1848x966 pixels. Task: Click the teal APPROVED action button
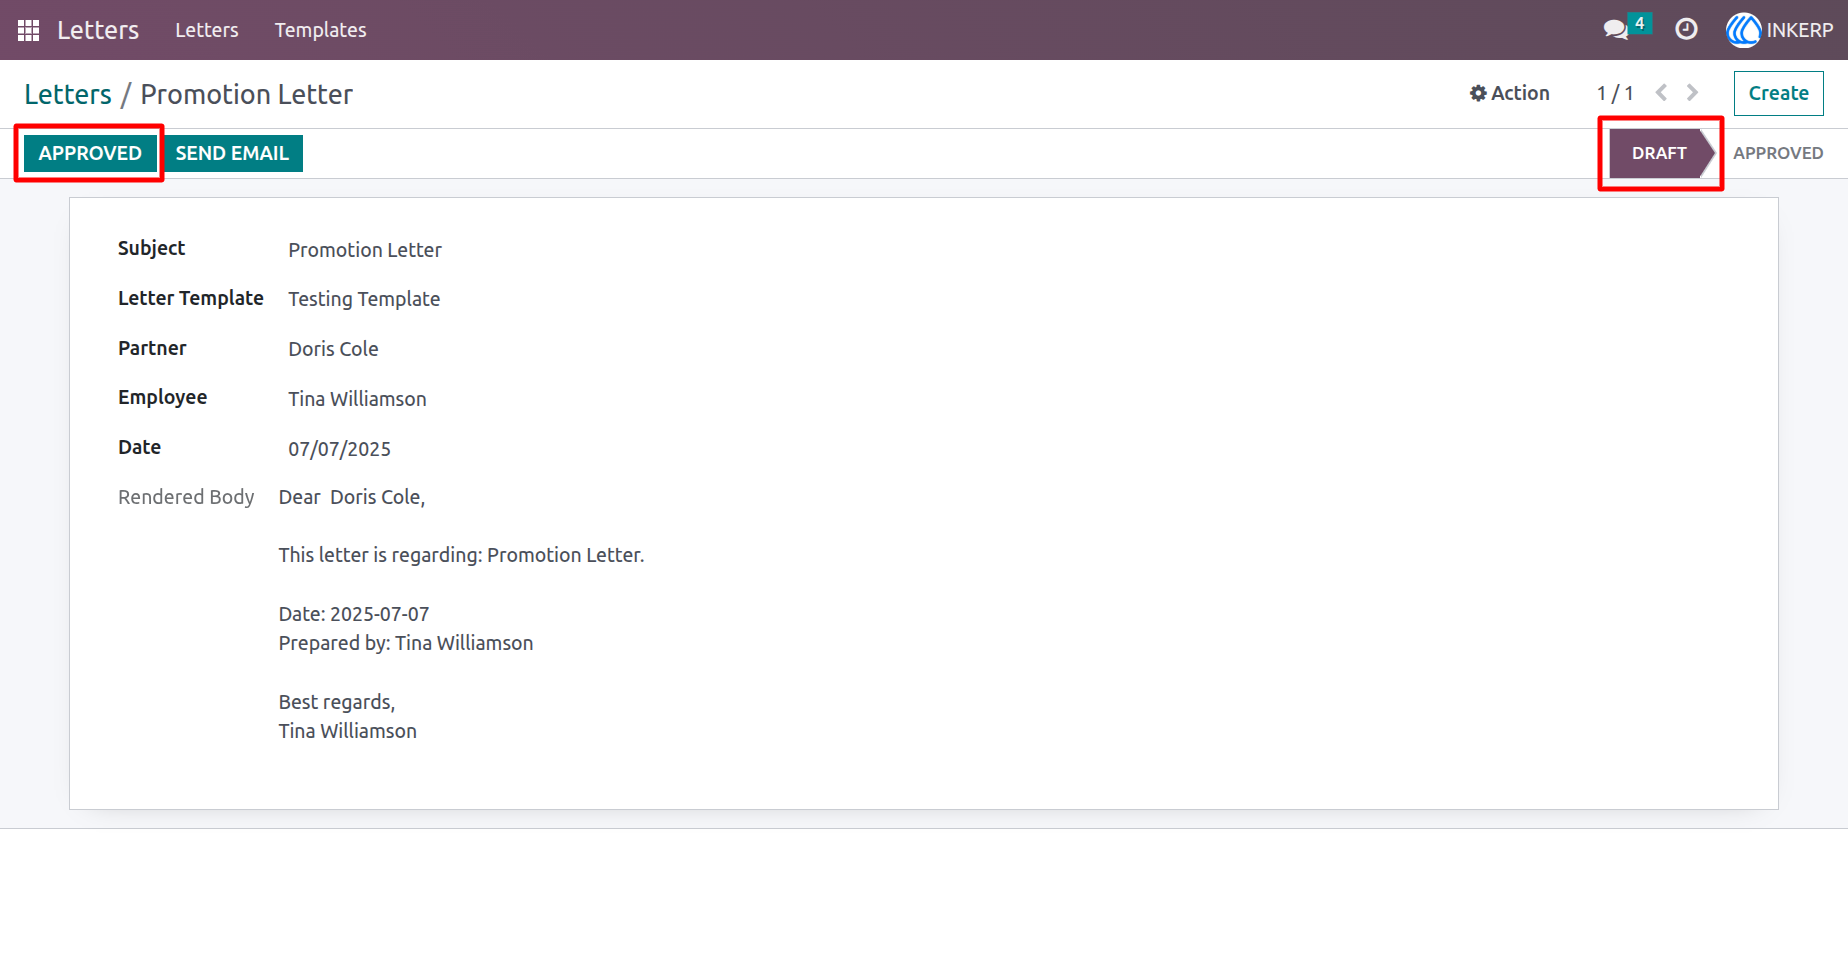[90, 153]
